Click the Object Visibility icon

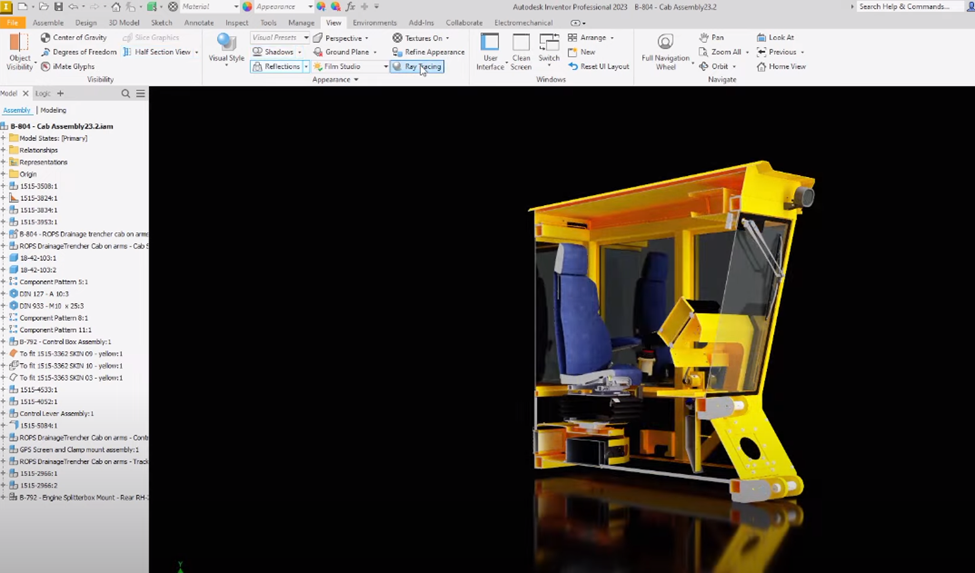pos(19,44)
